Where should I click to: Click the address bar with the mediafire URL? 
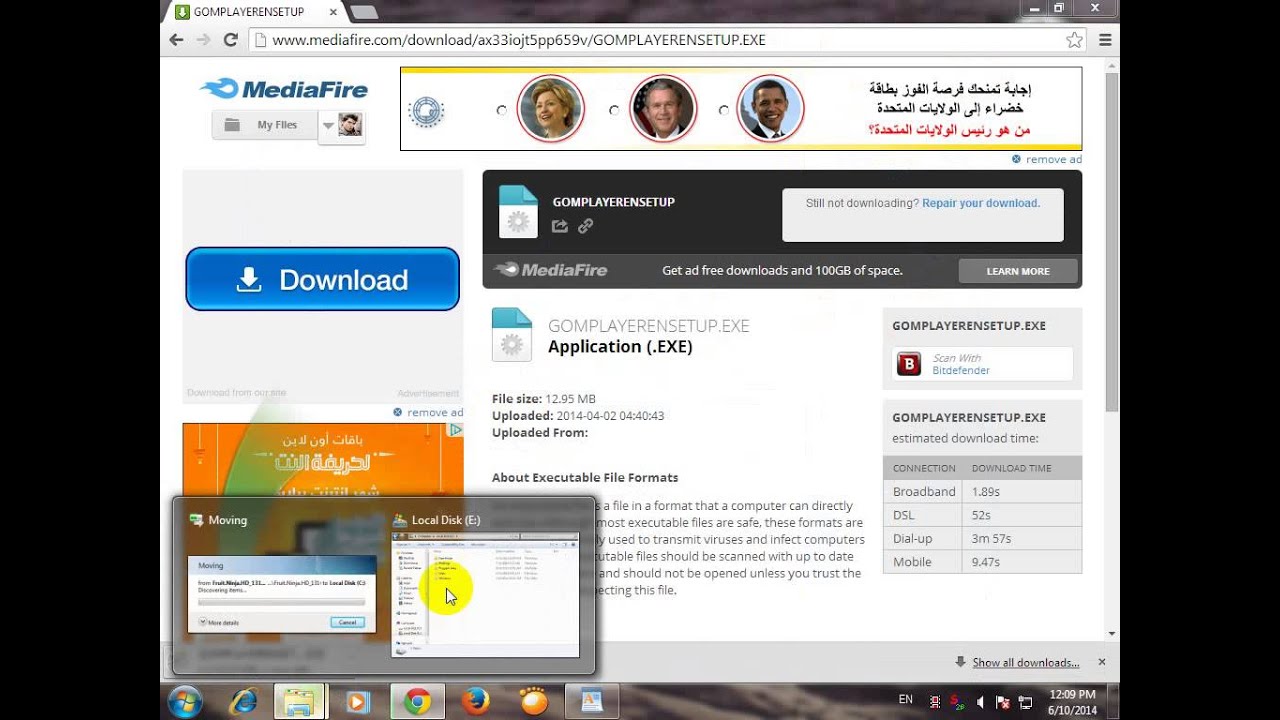tap(660, 40)
